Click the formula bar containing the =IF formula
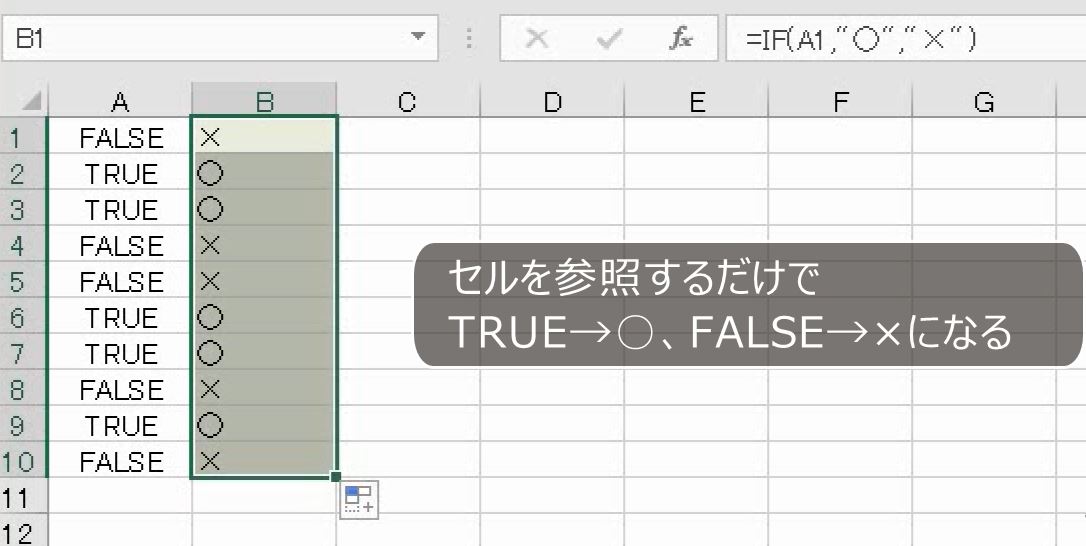 pyautogui.click(x=906, y=39)
